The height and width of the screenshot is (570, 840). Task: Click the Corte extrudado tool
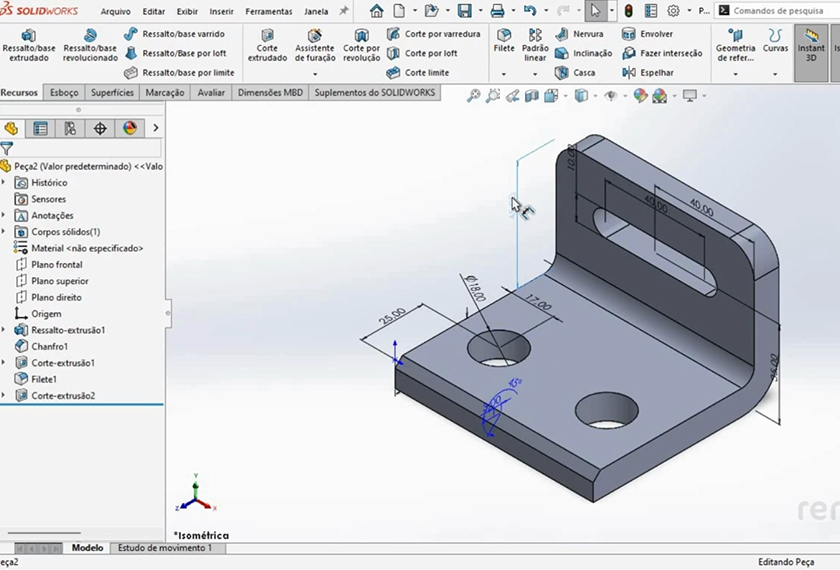pyautogui.click(x=267, y=44)
